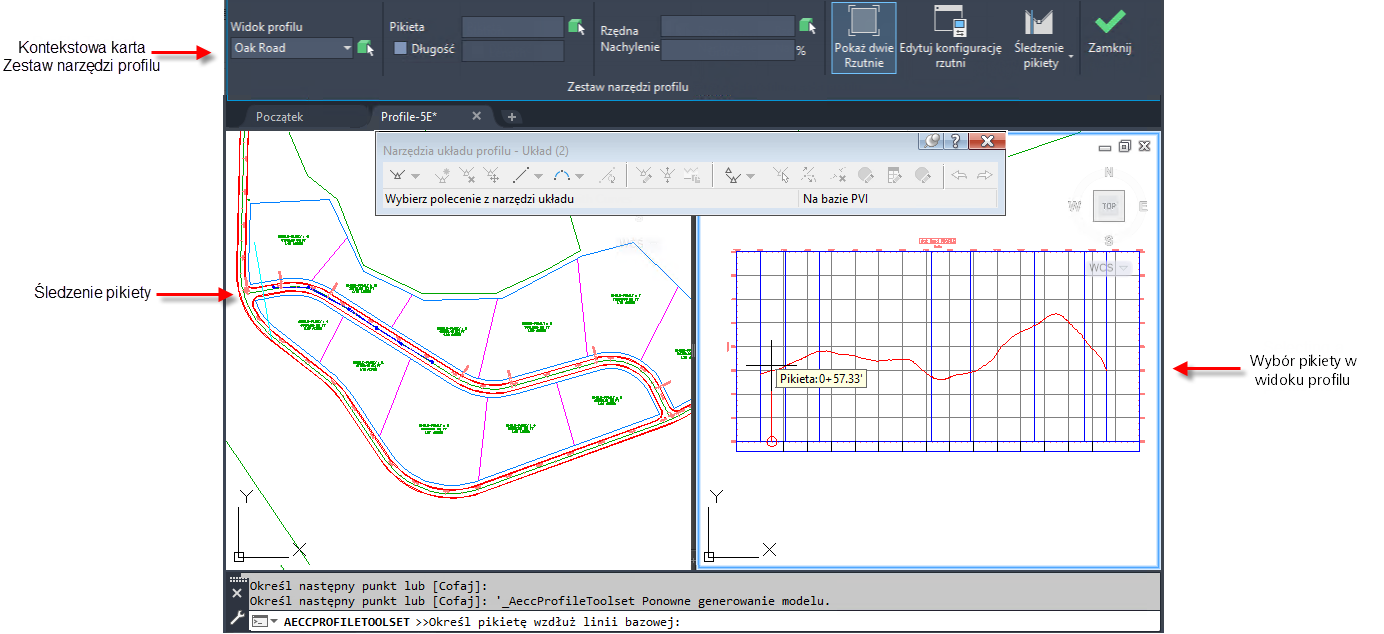Open the vertical curve tool dropdown arrow
1384x634 pixels.
click(x=580, y=177)
